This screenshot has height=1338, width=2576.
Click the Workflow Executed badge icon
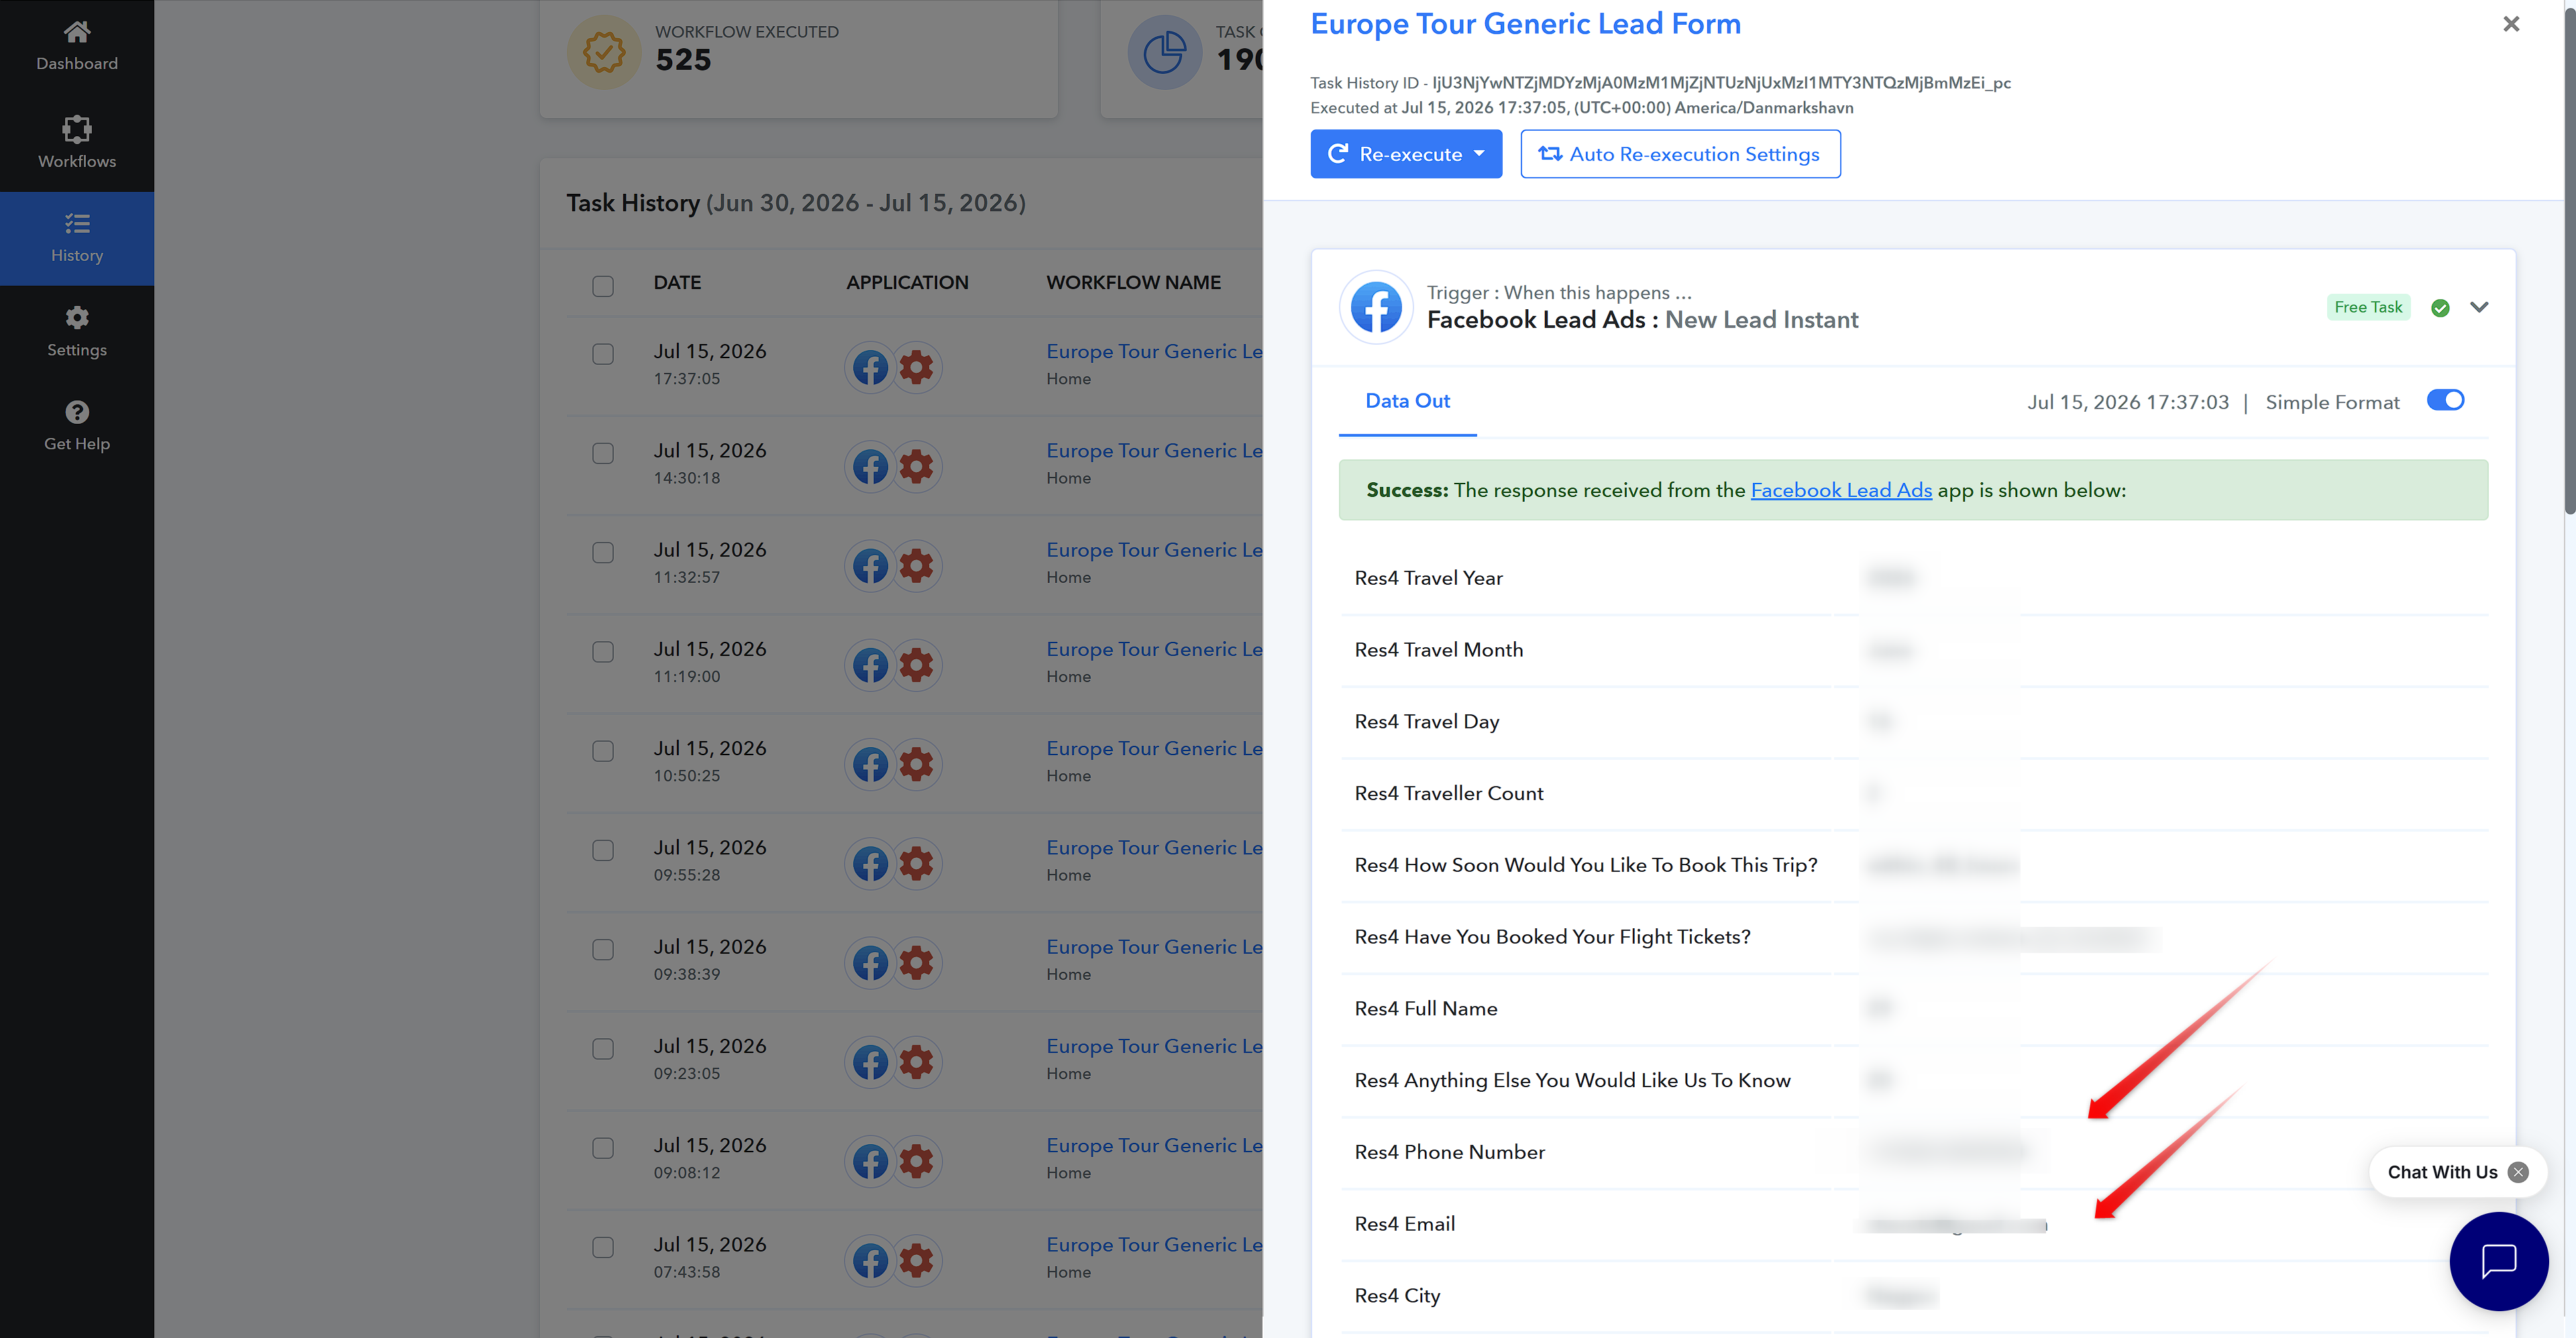pos(603,52)
